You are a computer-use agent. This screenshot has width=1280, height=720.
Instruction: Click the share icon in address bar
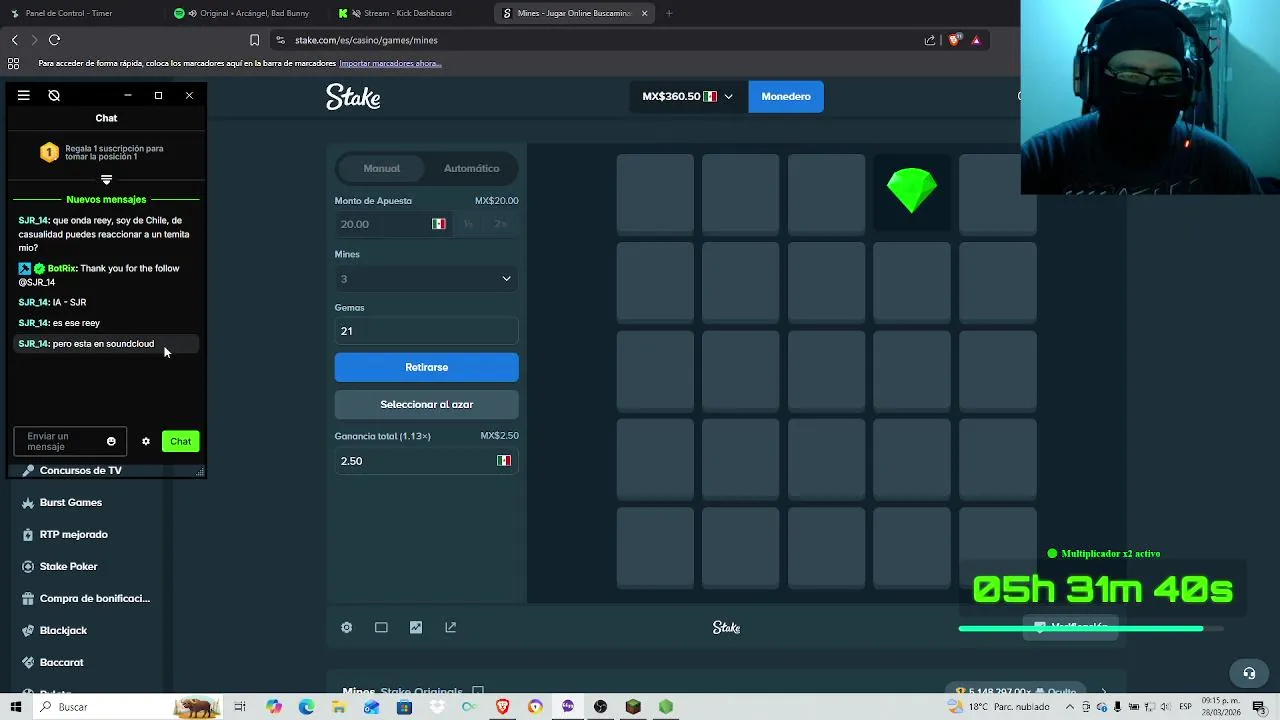click(x=930, y=40)
